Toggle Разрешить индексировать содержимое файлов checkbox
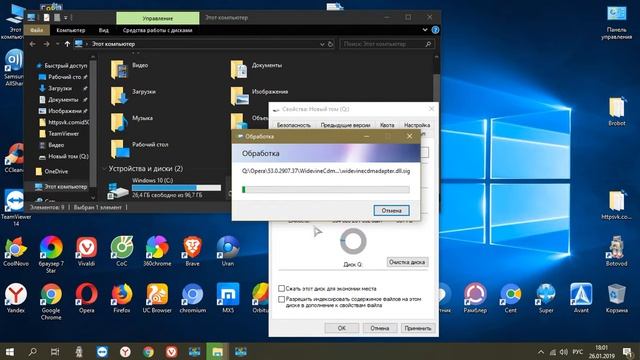This screenshot has width=640, height=360. (281, 299)
